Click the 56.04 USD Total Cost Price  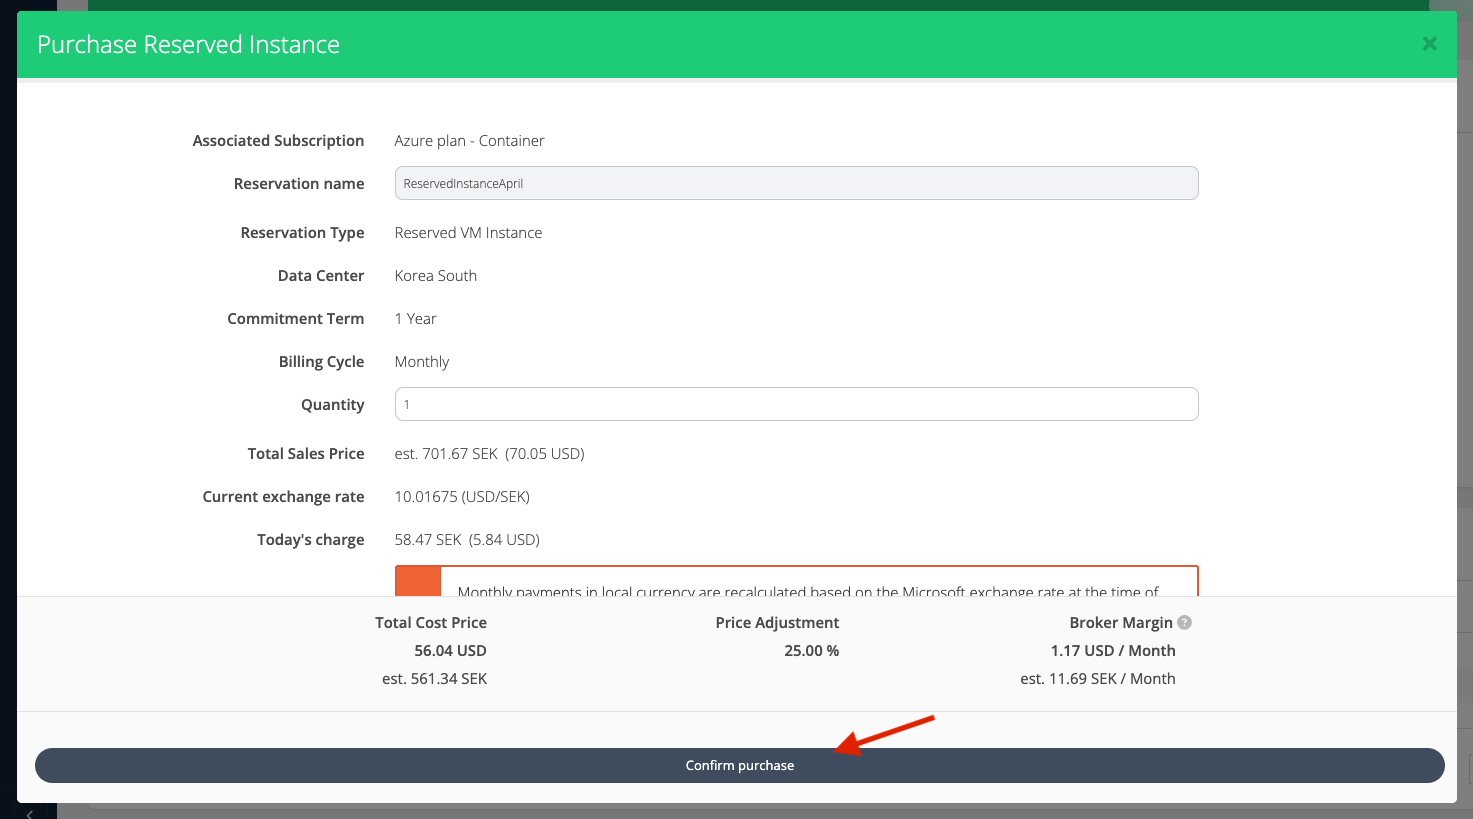450,651
